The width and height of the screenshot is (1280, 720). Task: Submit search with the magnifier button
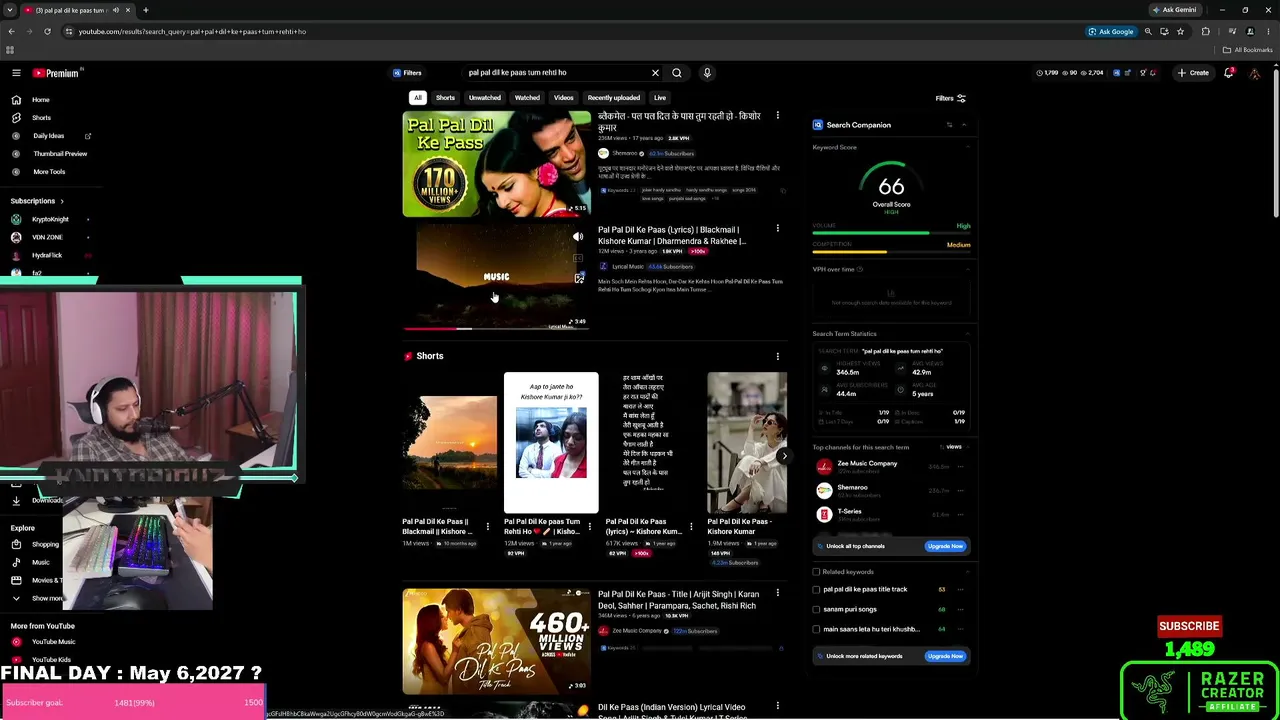pos(677,73)
